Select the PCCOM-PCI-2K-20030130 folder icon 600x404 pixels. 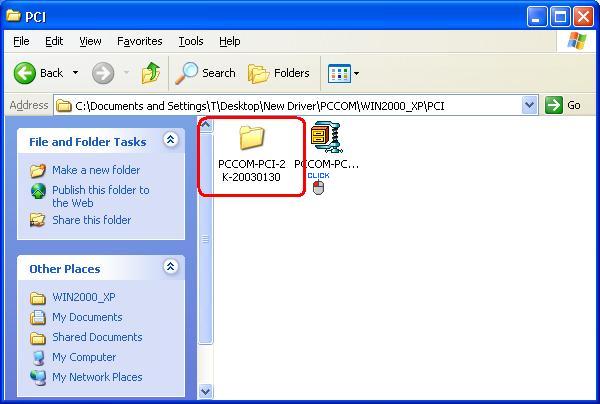pos(252,137)
